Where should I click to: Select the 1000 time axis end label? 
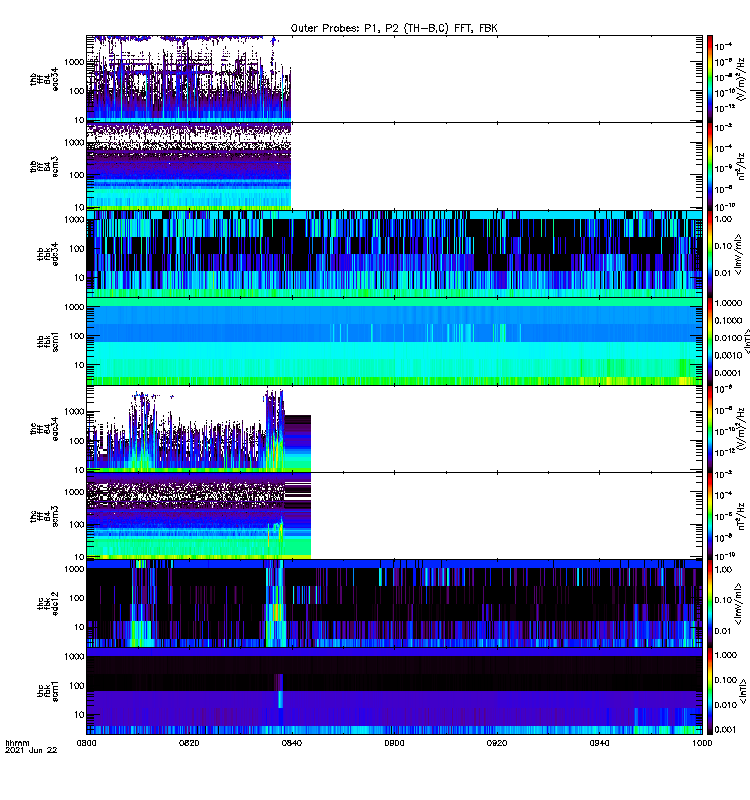pyautogui.click(x=702, y=743)
